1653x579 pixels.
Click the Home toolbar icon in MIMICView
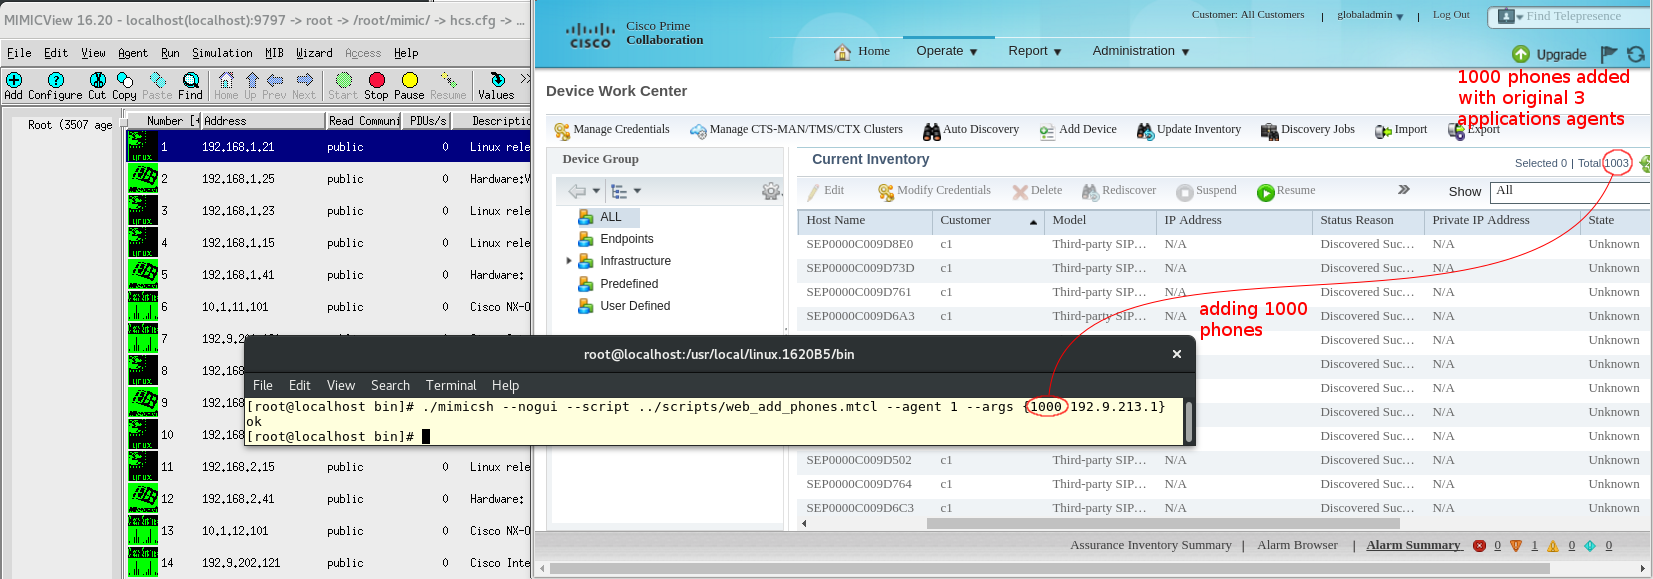pos(227,80)
